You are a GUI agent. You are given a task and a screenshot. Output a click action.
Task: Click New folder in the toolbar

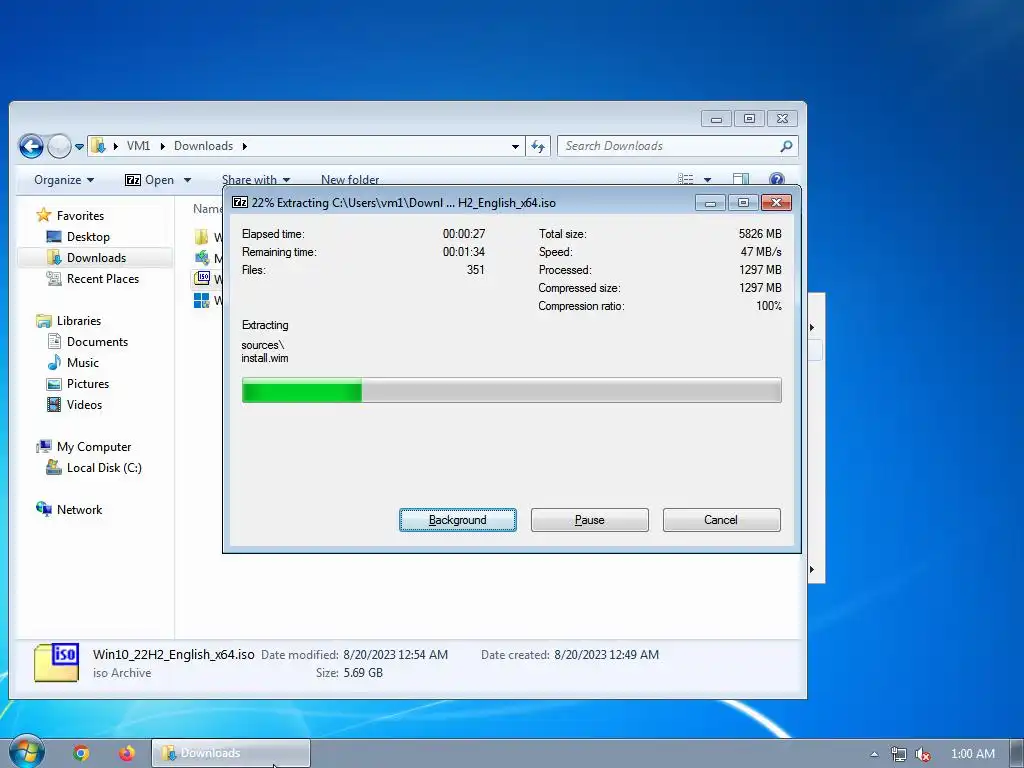coord(350,180)
